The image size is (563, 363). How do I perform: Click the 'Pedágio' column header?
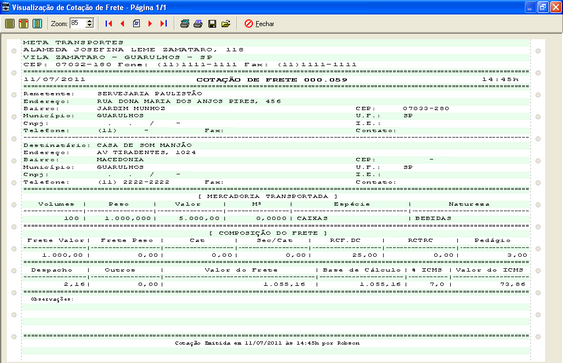[492, 241]
